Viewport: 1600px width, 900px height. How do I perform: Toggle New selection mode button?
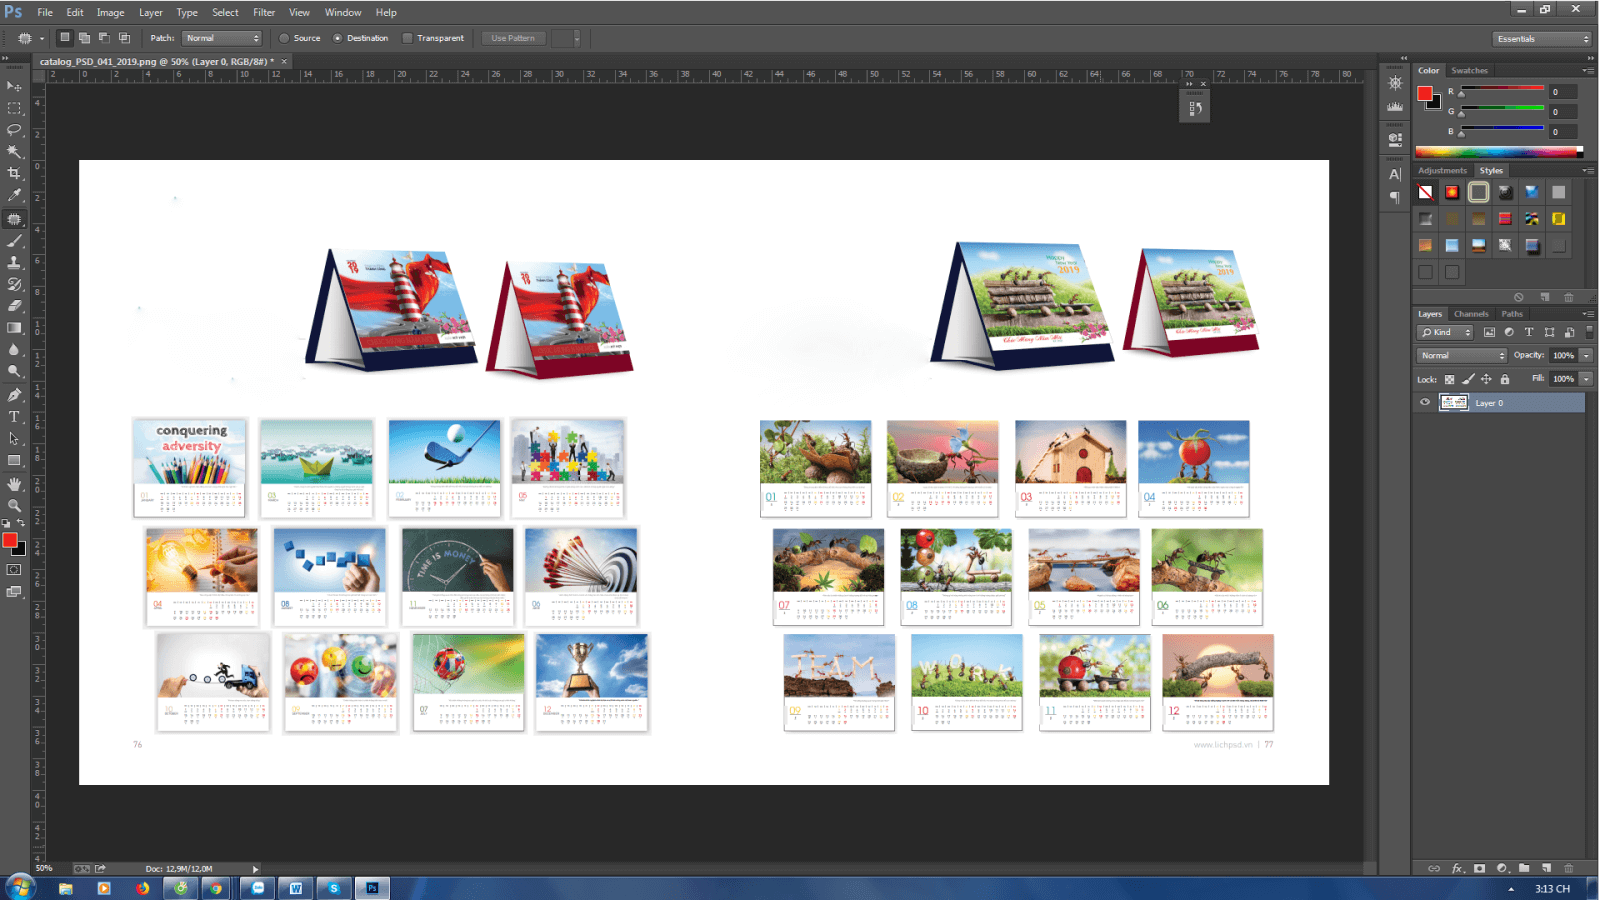(65, 38)
